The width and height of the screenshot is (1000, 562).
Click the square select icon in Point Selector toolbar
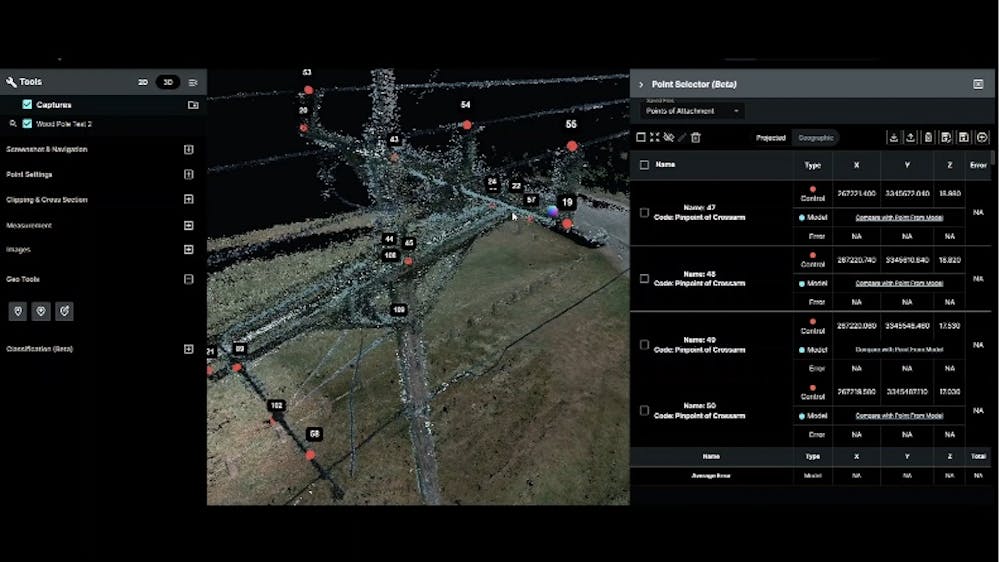point(641,137)
